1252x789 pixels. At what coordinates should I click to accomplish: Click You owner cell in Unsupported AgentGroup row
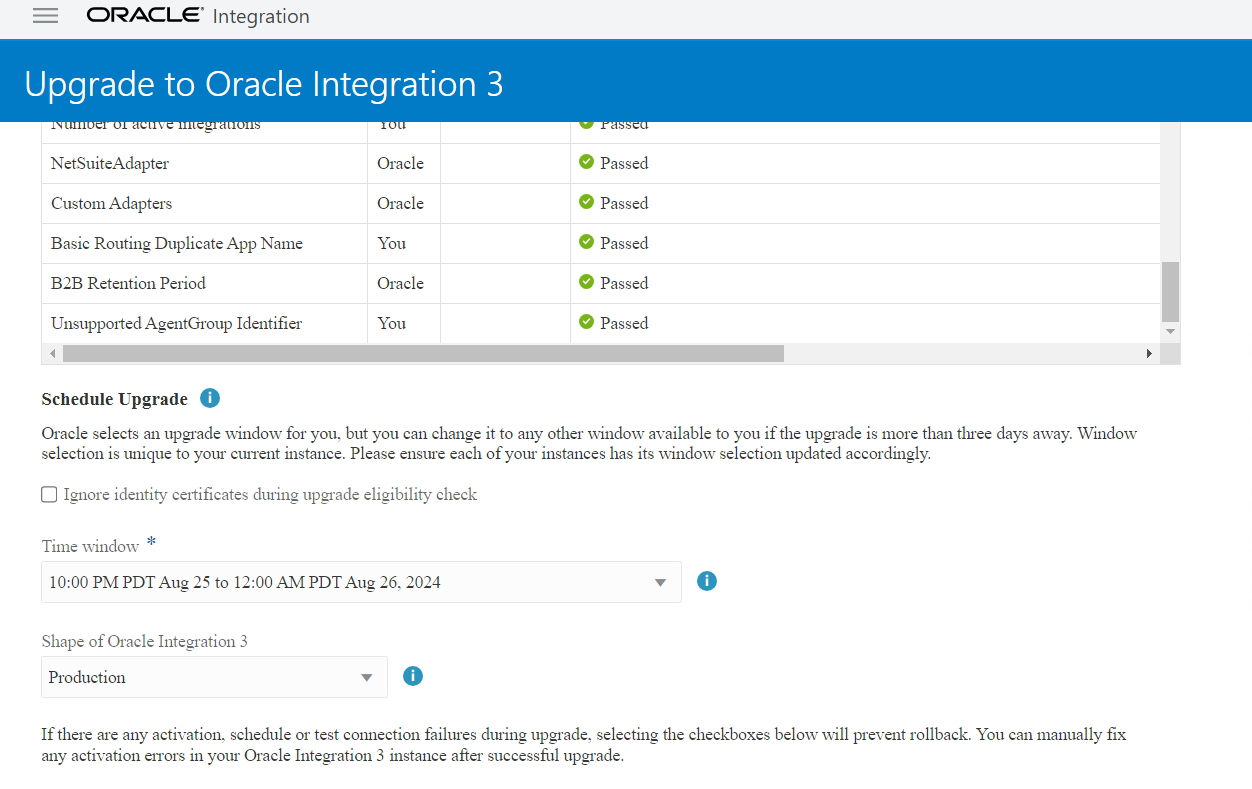click(x=404, y=323)
